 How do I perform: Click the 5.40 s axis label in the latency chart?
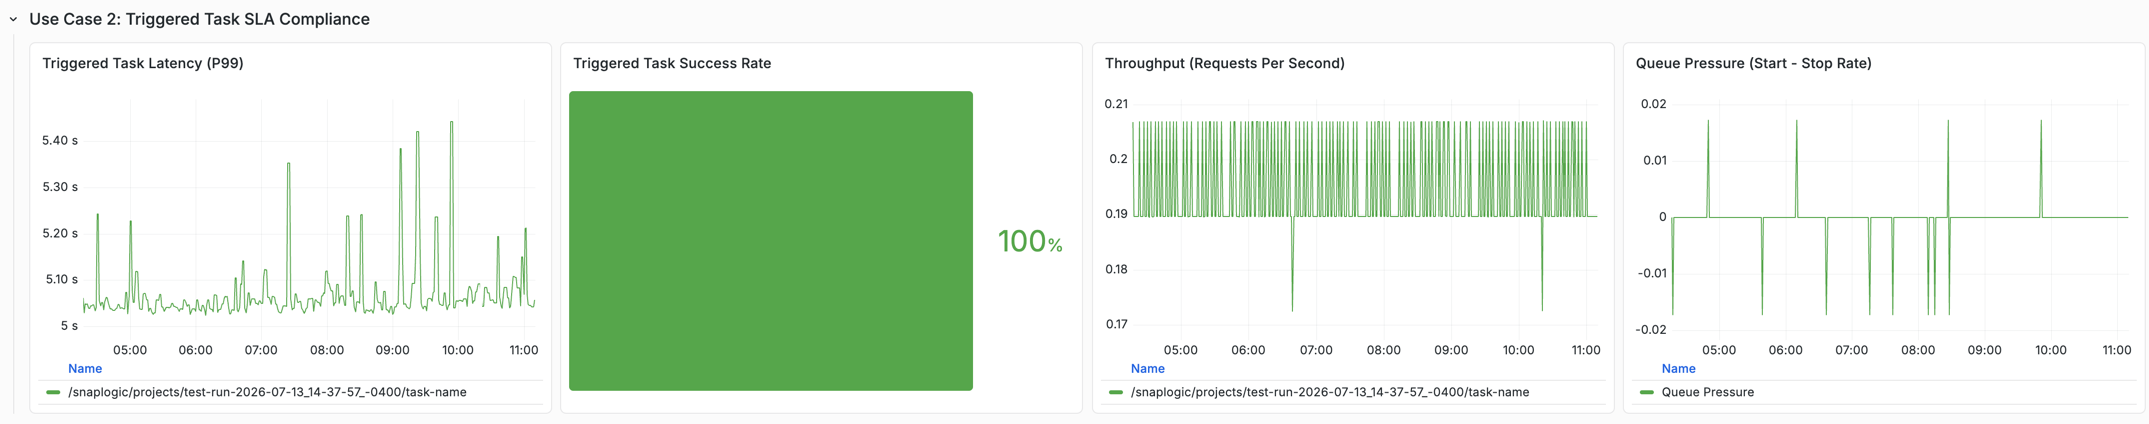pyautogui.click(x=60, y=140)
